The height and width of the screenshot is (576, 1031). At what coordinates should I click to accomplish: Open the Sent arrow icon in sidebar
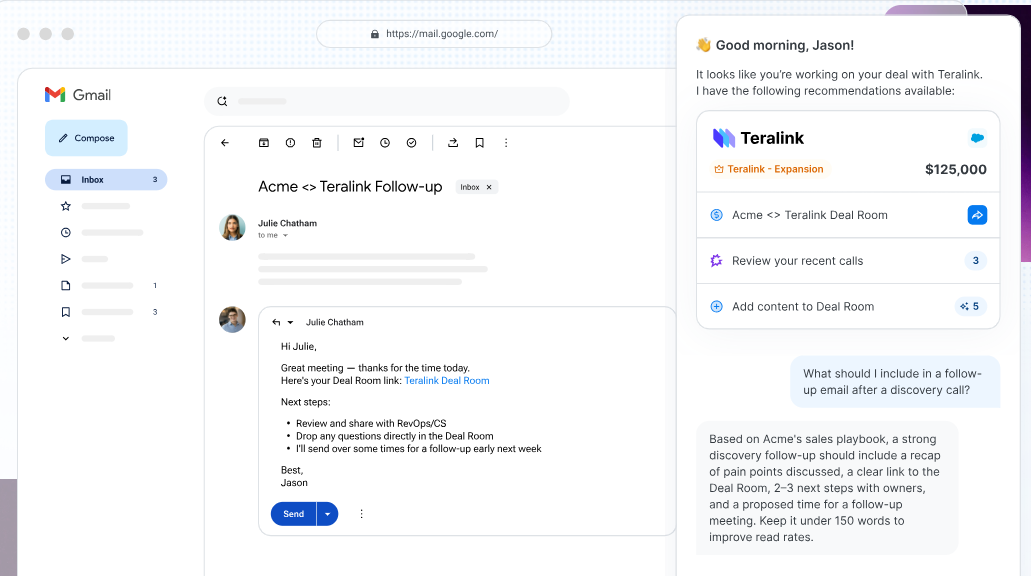click(66, 259)
